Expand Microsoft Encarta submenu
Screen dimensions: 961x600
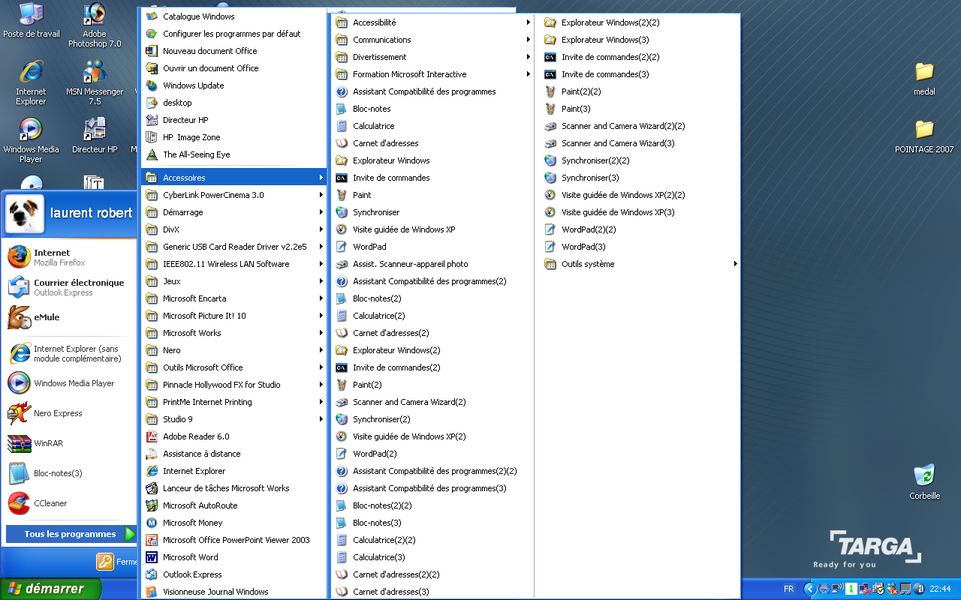[x=233, y=298]
